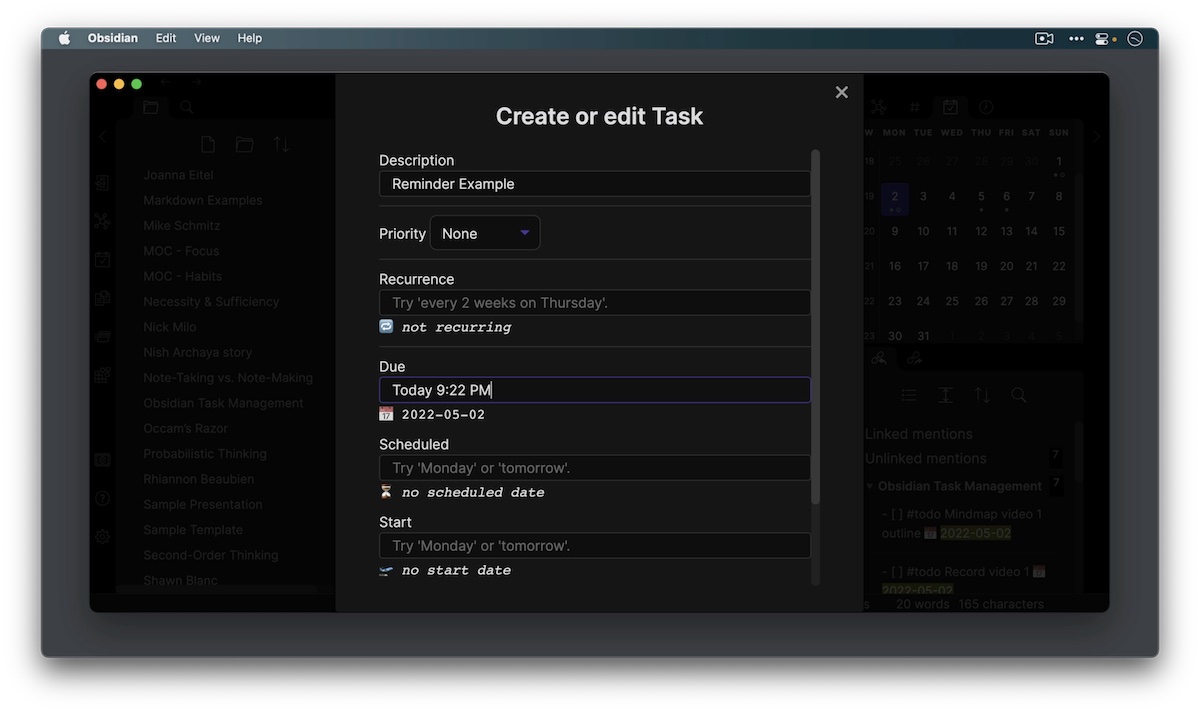Screen dimensions: 1200x712
Task: Open 'Mike Schmitz' note
Action: [182, 226]
